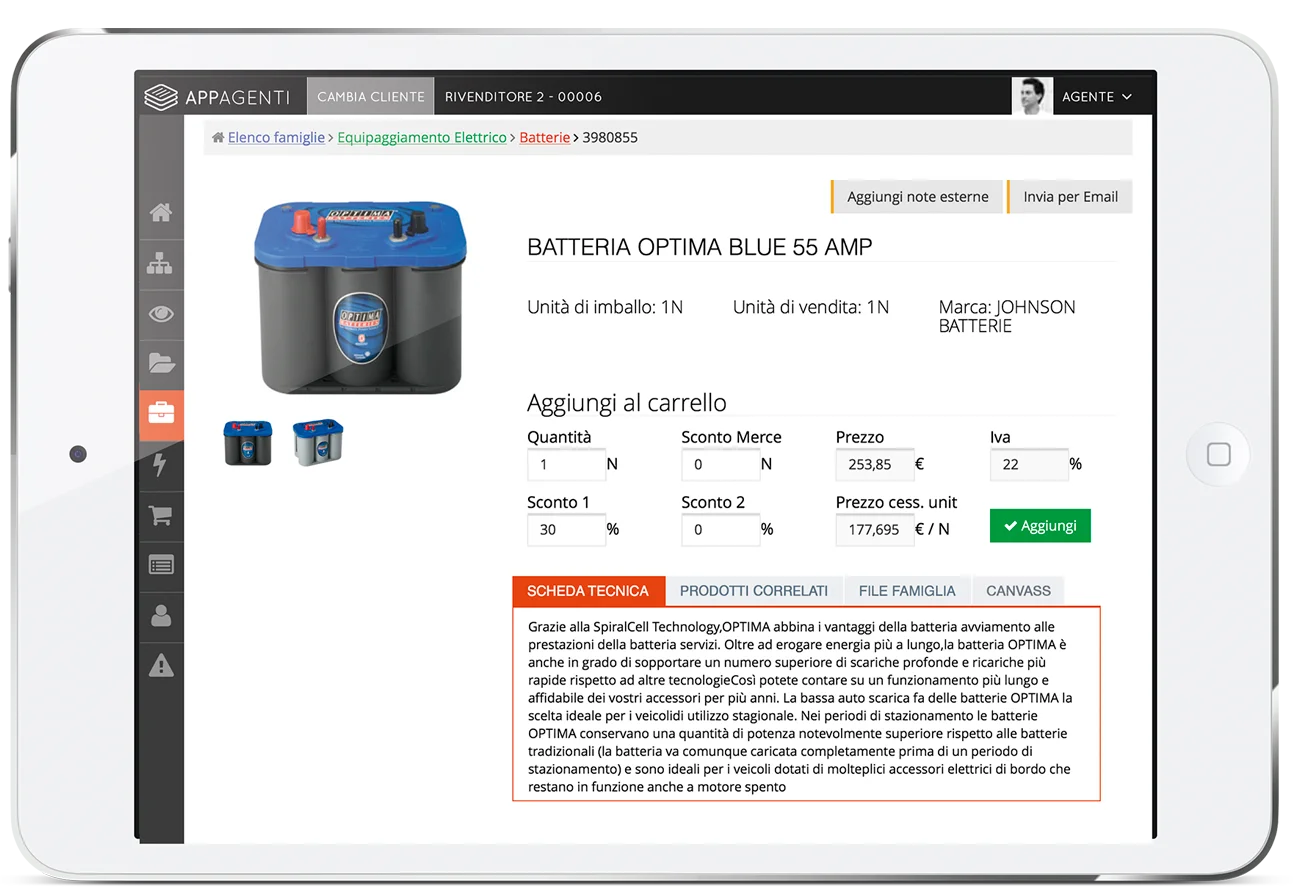Click inside the Quantità input field

(x=566, y=464)
